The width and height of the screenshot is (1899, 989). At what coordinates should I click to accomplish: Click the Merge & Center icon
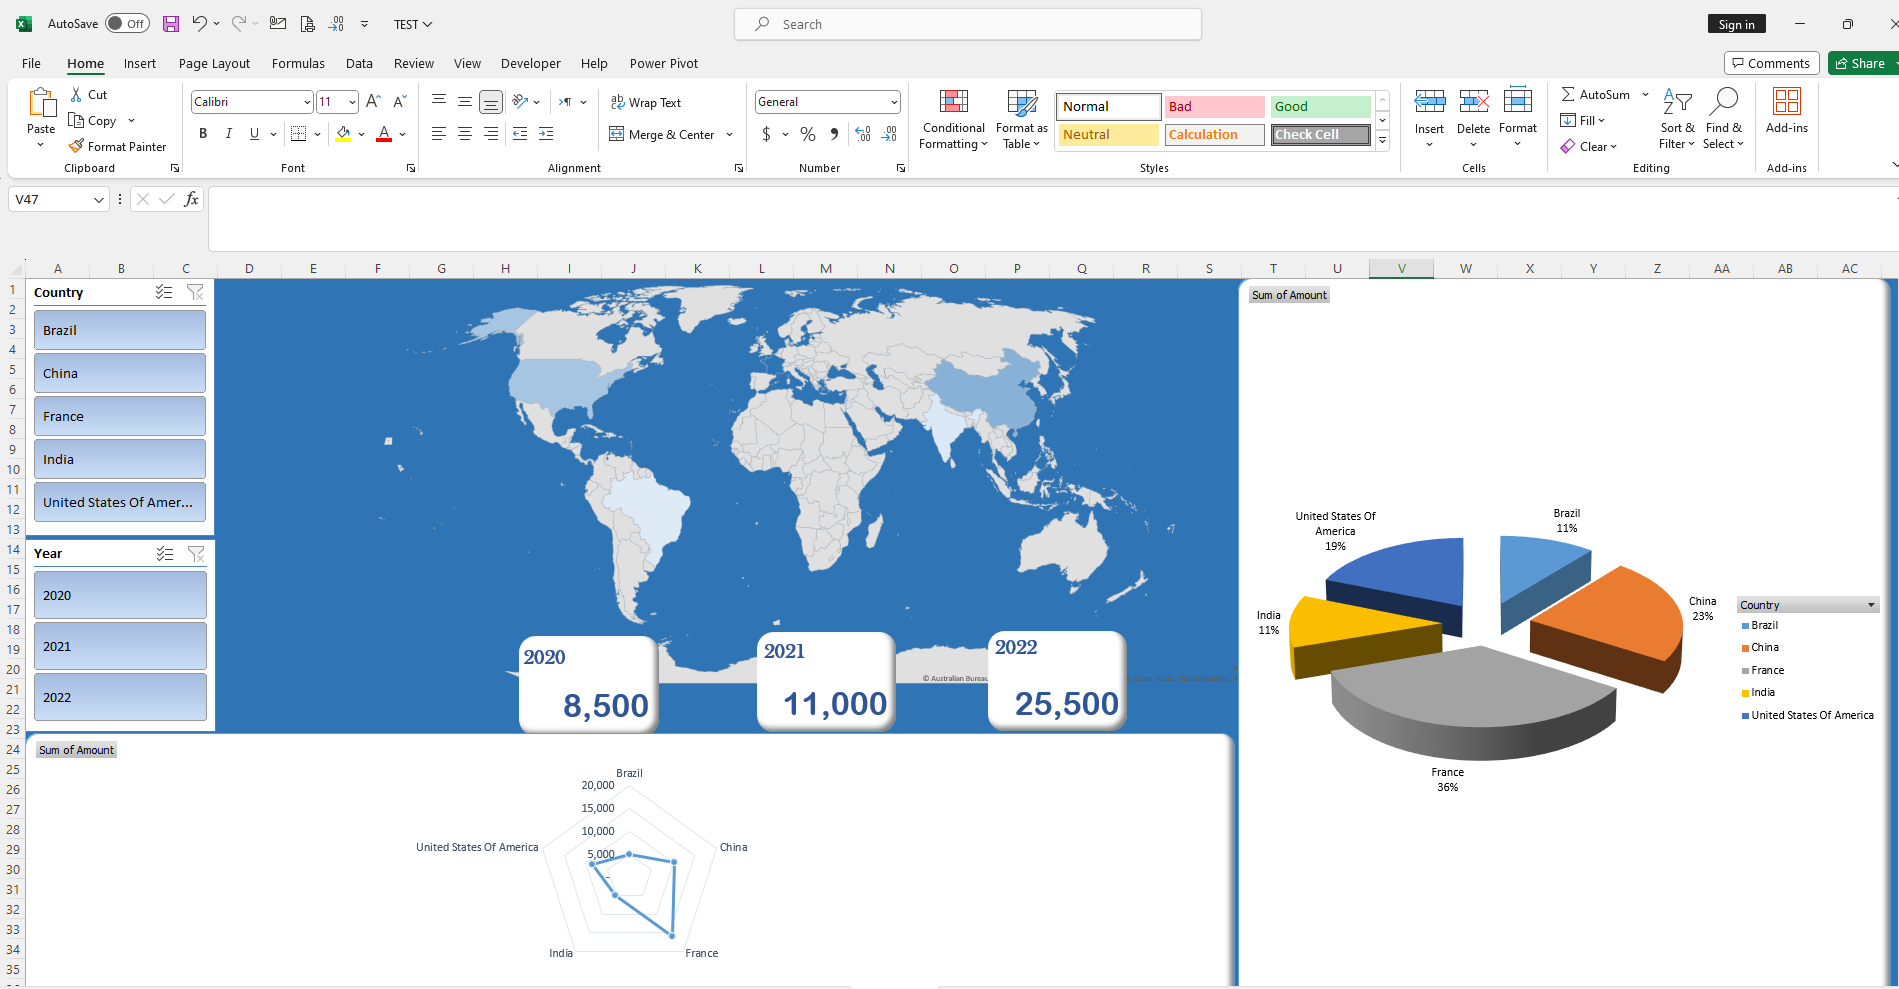pos(617,134)
